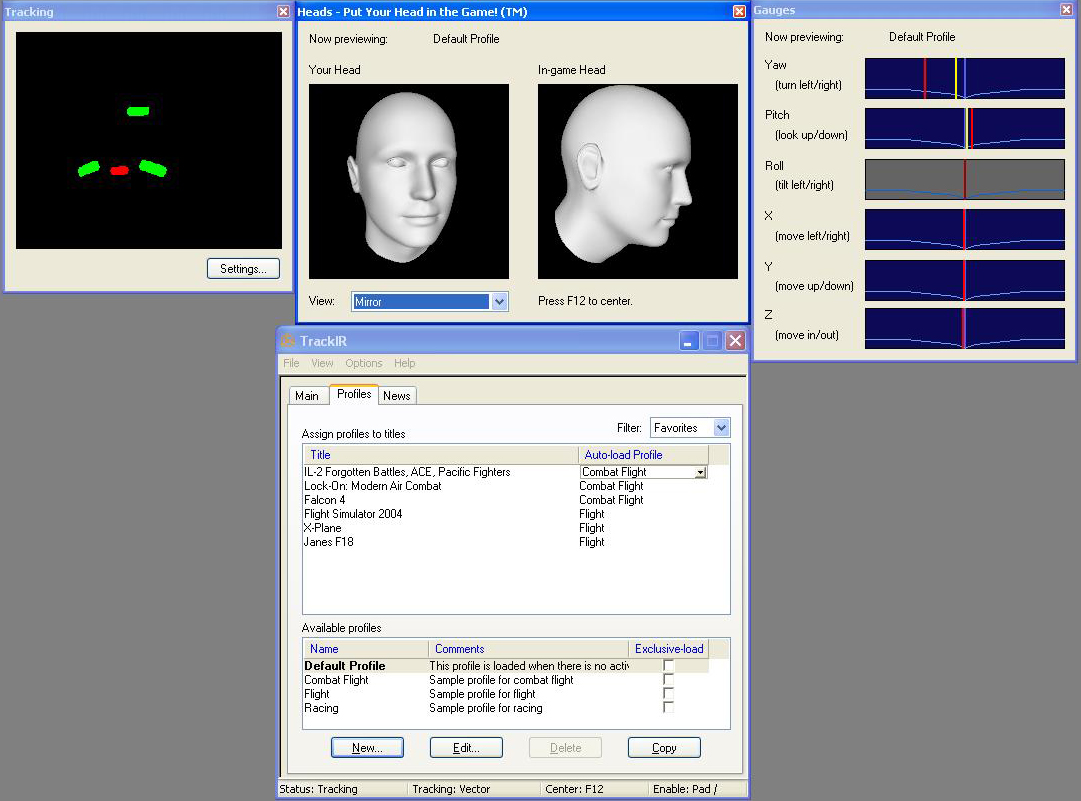Open the File menu
Image resolution: width=1081 pixels, height=801 pixels.
pos(291,363)
